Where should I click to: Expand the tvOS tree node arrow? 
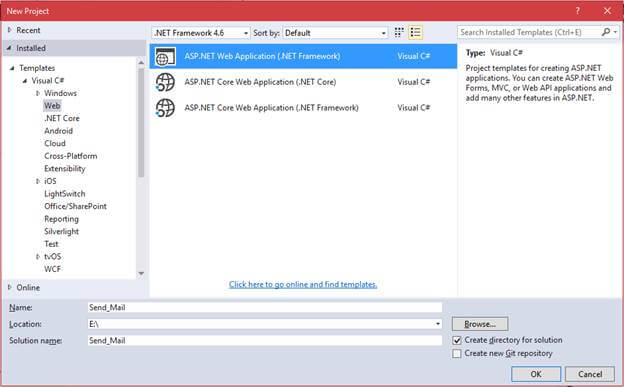tap(38, 257)
